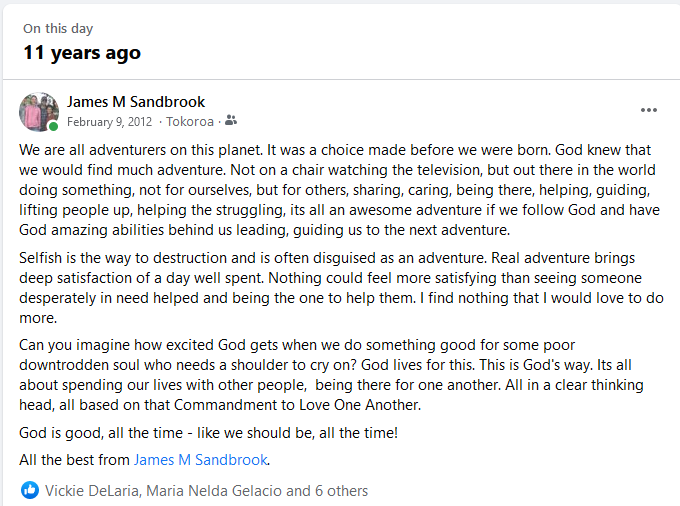
Task: Click the February 9, 2012 post date
Action: 109,122
